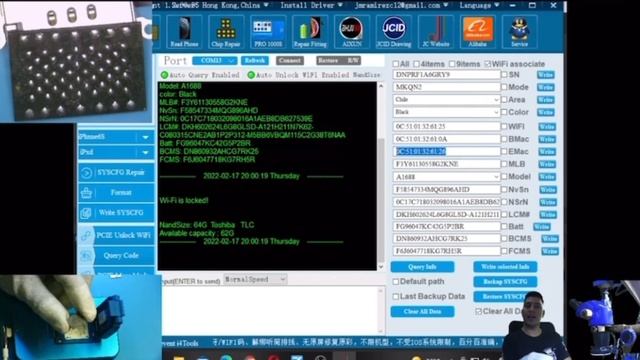Open the Area dropdown
The width and height of the screenshot is (640, 360).
pyautogui.click(x=447, y=100)
